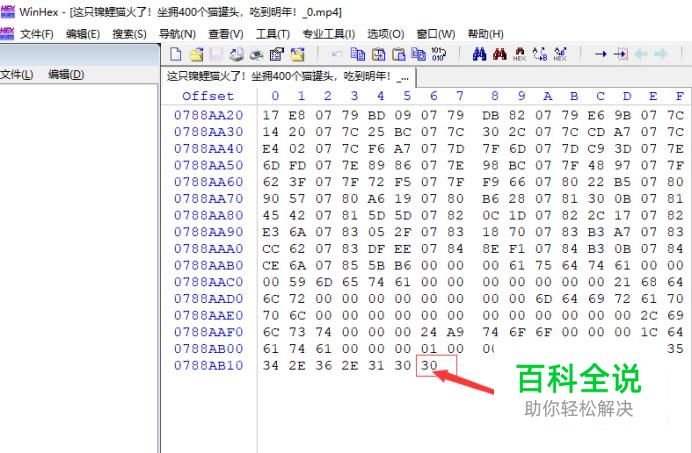Click the Paste clipboard icon
The image size is (692, 453).
click(399, 54)
